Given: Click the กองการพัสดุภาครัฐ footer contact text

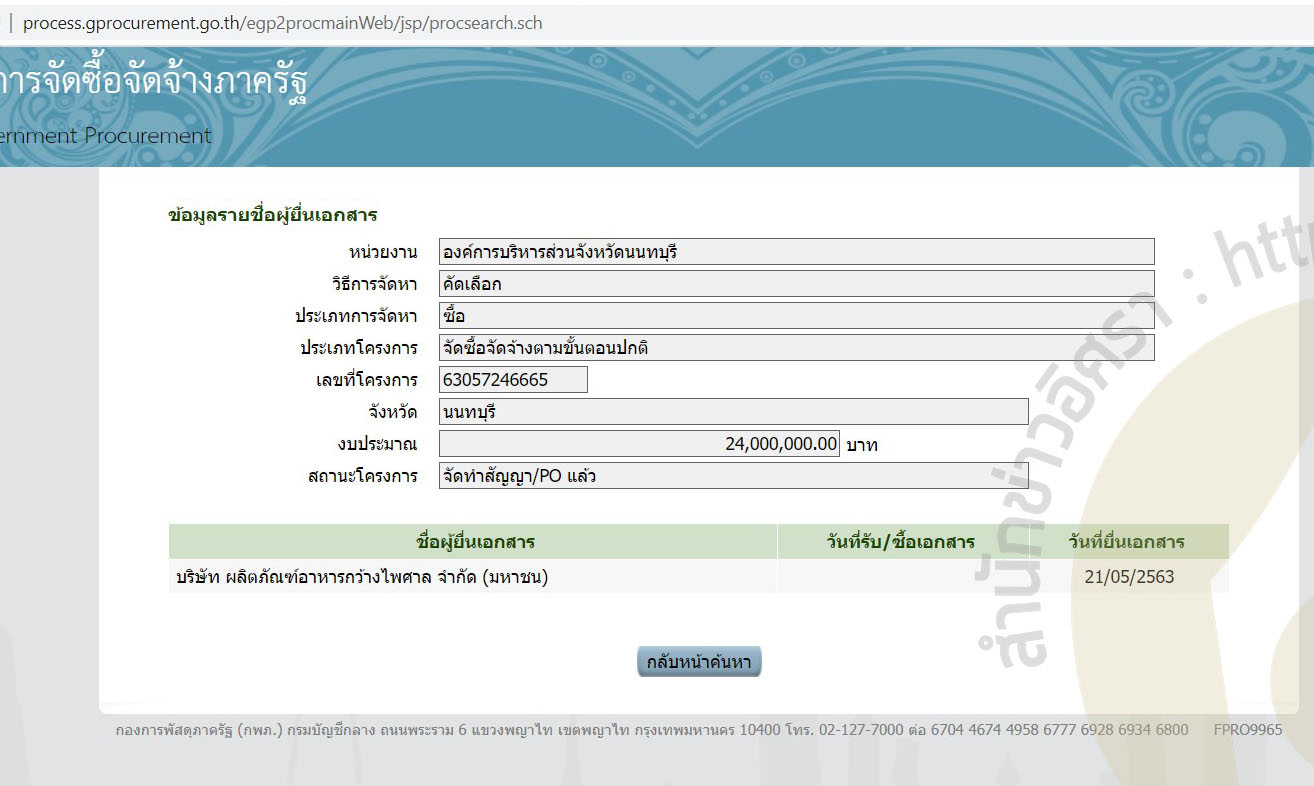Looking at the screenshot, I should tap(651, 730).
